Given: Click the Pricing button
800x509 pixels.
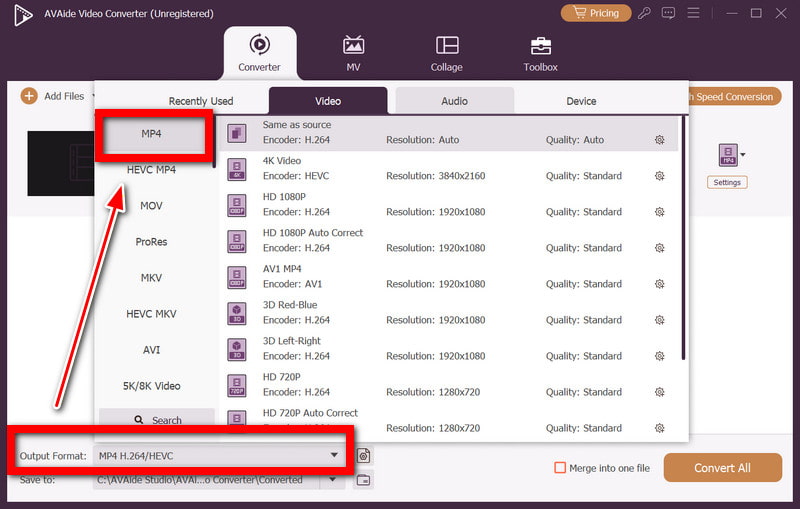Looking at the screenshot, I should coord(596,13).
